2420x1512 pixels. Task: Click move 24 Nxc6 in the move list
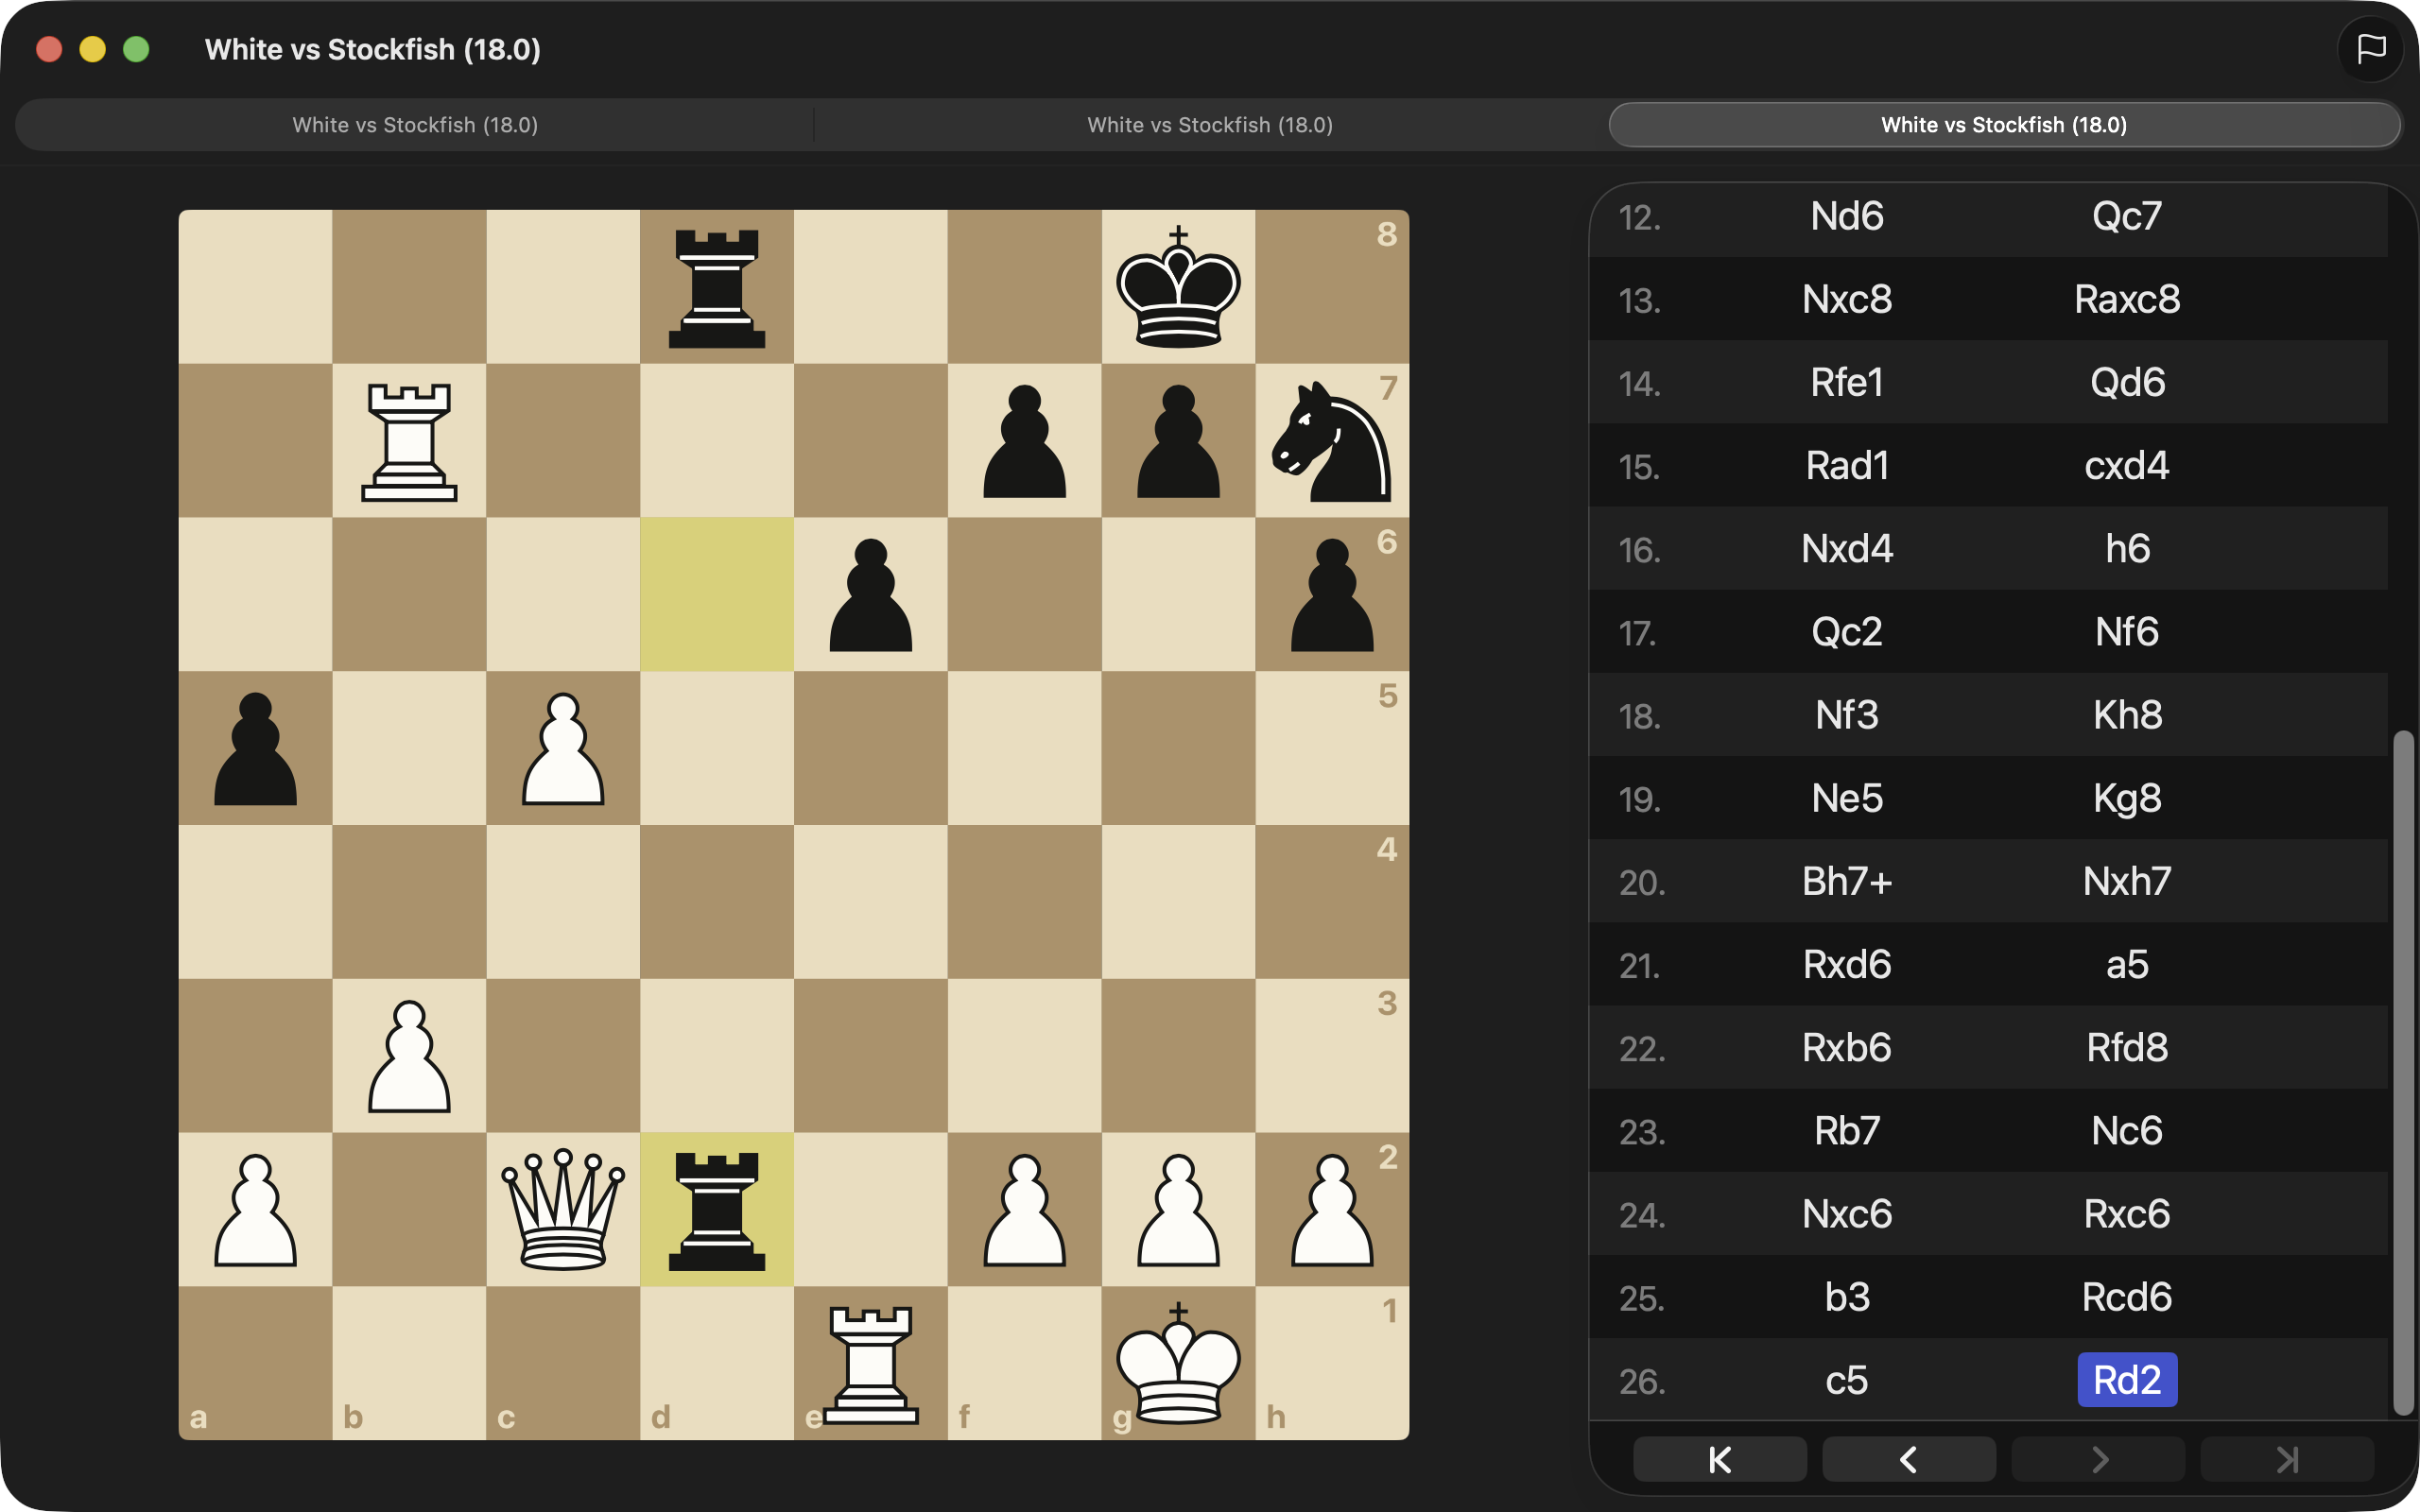pos(1846,1214)
